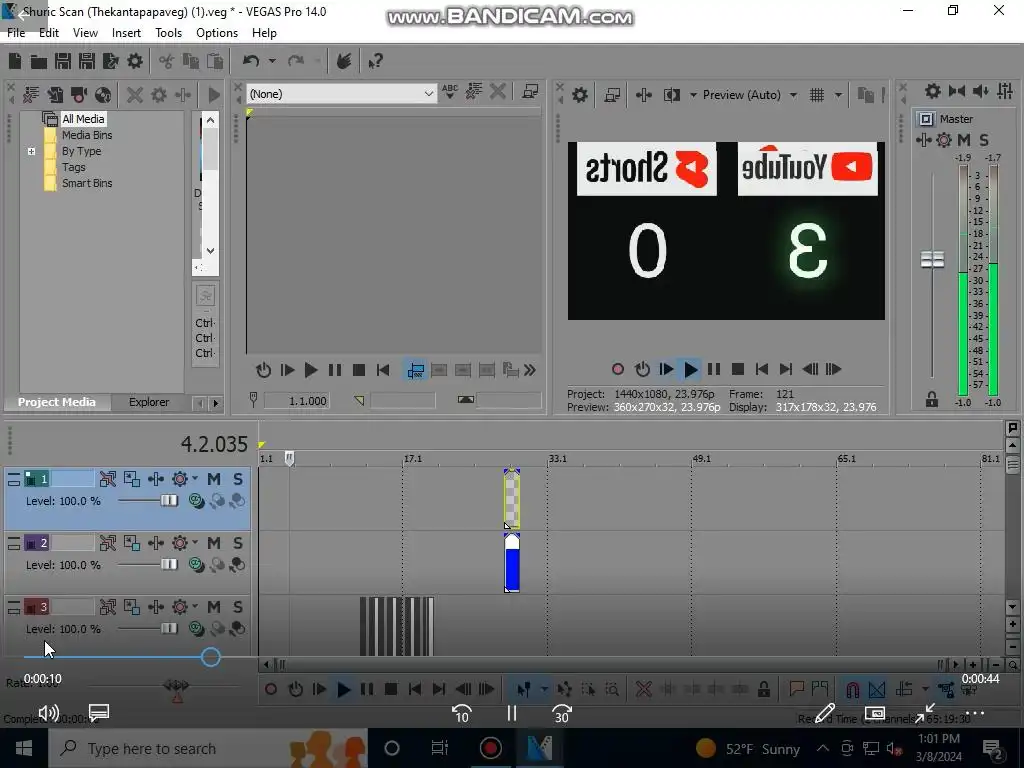This screenshot has width=1024, height=768.
Task: Jump to project start in timeline transport
Action: point(415,689)
